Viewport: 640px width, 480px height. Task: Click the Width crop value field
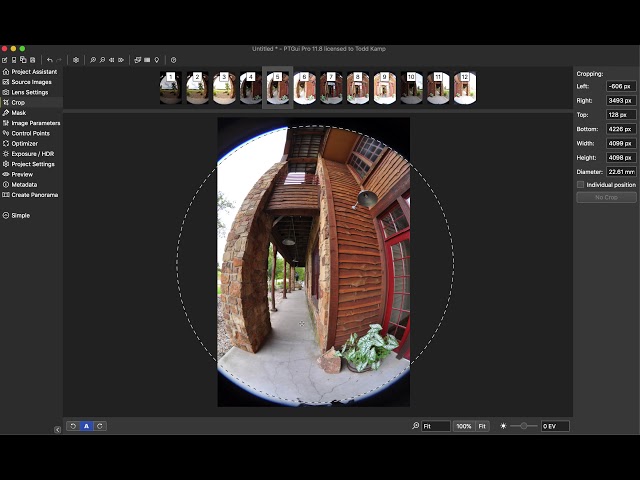coord(621,143)
